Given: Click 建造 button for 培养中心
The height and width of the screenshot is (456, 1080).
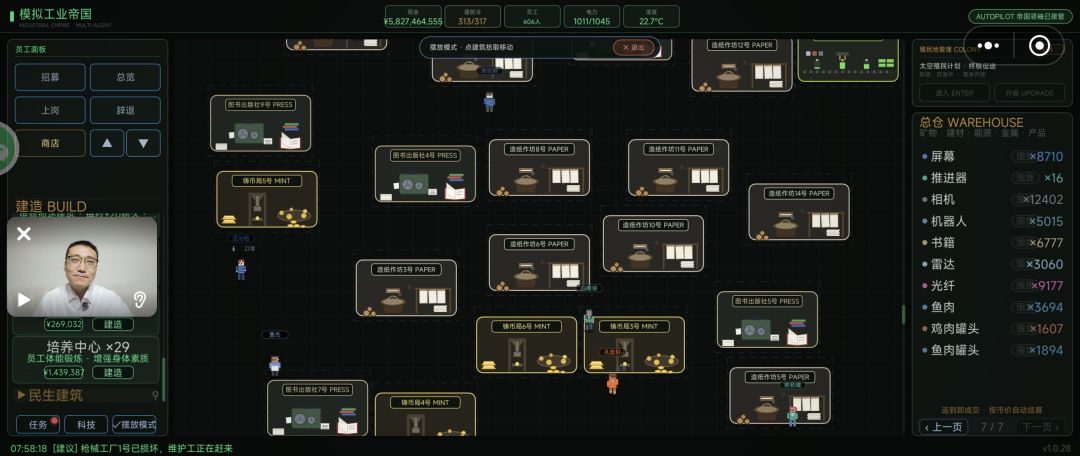Looking at the screenshot, I should click(x=113, y=373).
